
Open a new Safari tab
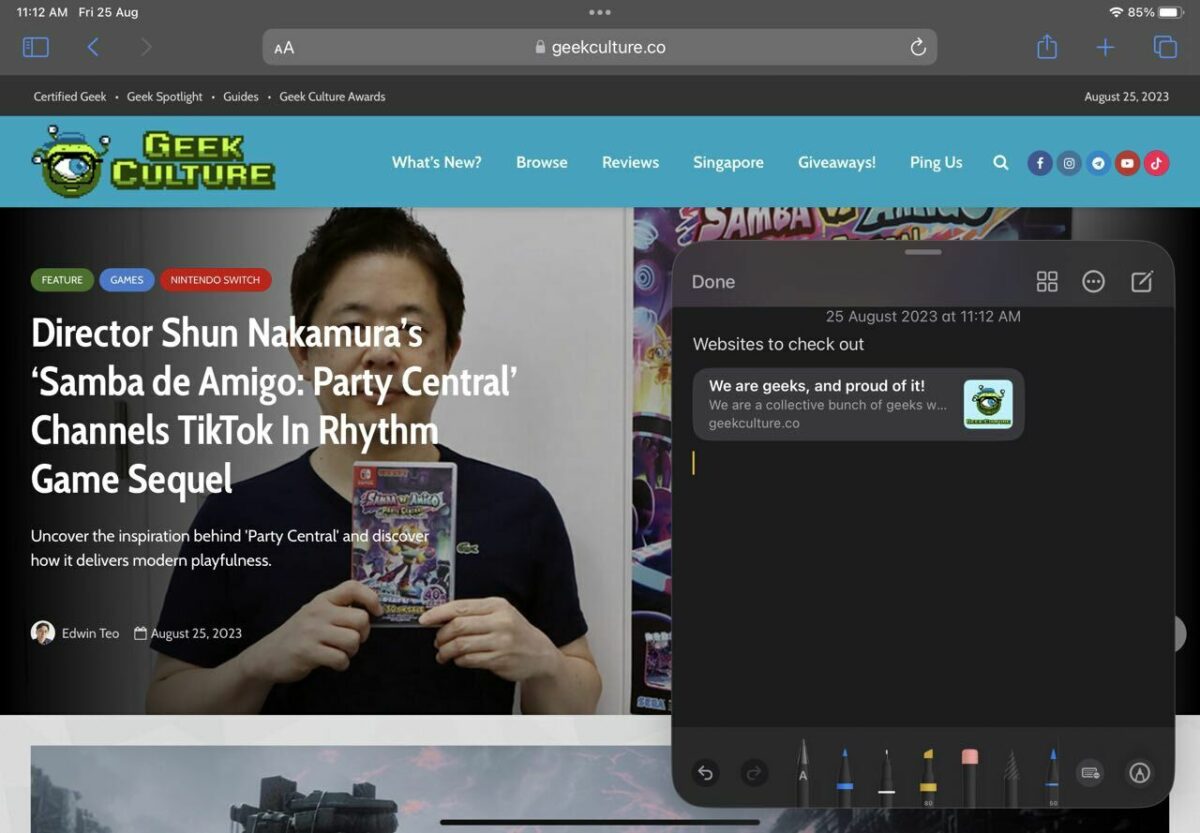[x=1105, y=47]
